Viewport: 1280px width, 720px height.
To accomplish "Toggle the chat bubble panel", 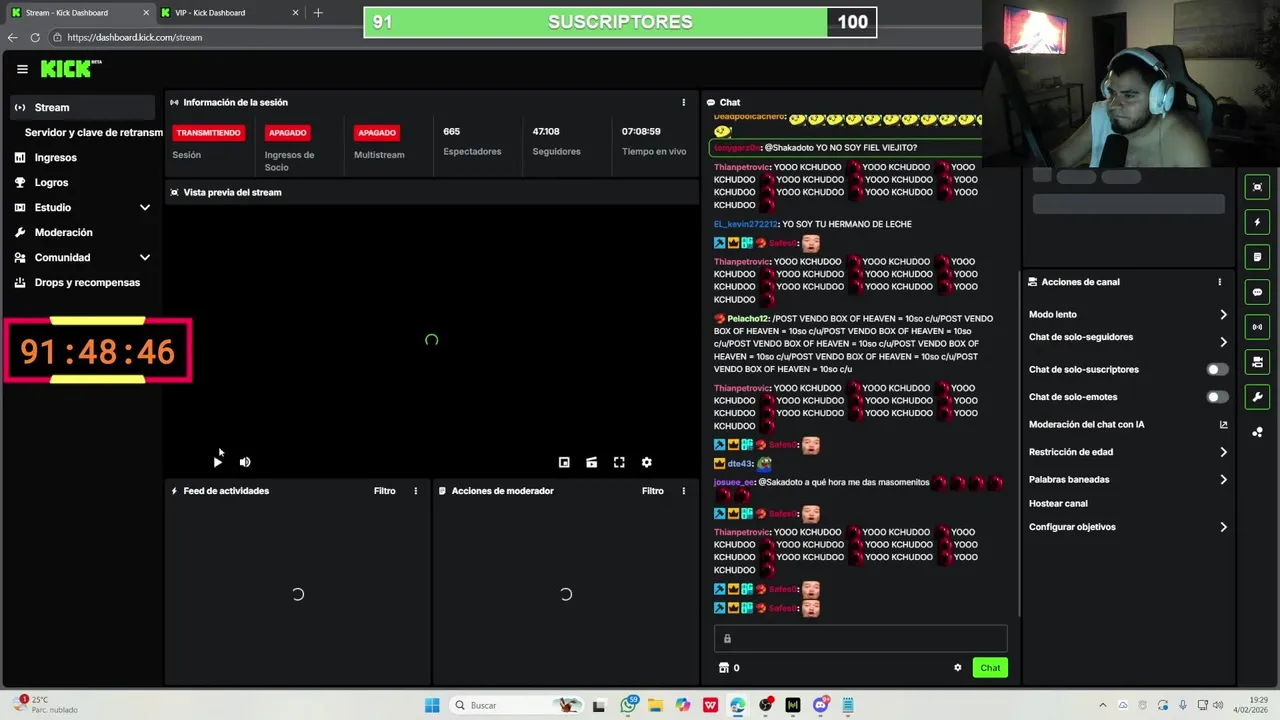I will click(x=1257, y=292).
